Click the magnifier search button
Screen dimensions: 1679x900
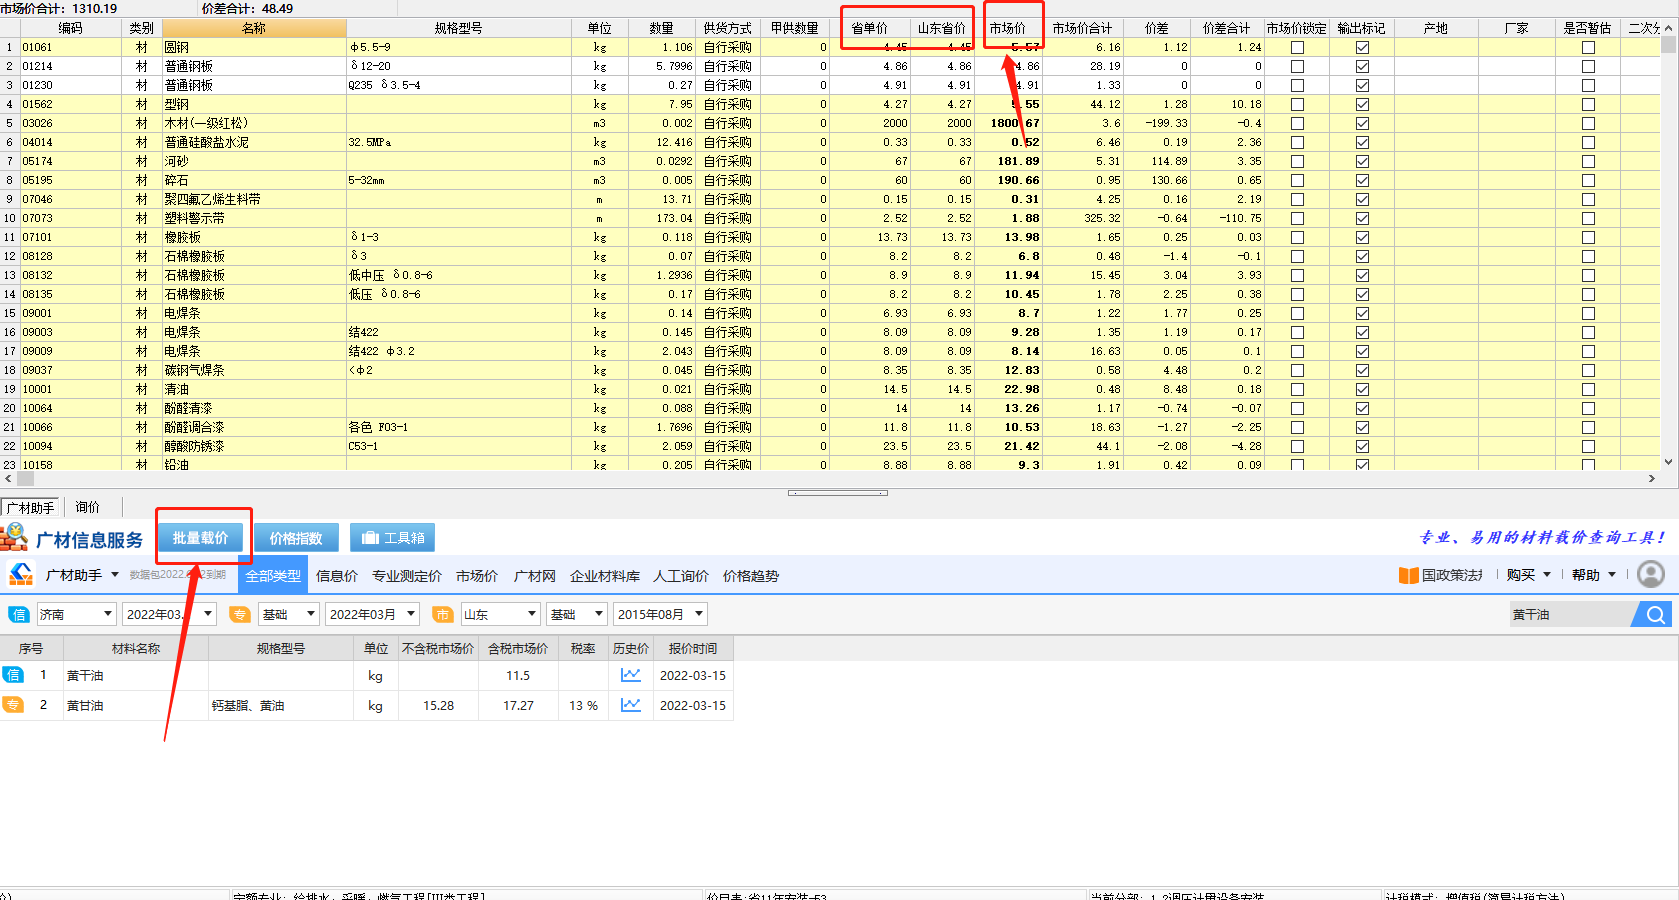(x=1655, y=614)
